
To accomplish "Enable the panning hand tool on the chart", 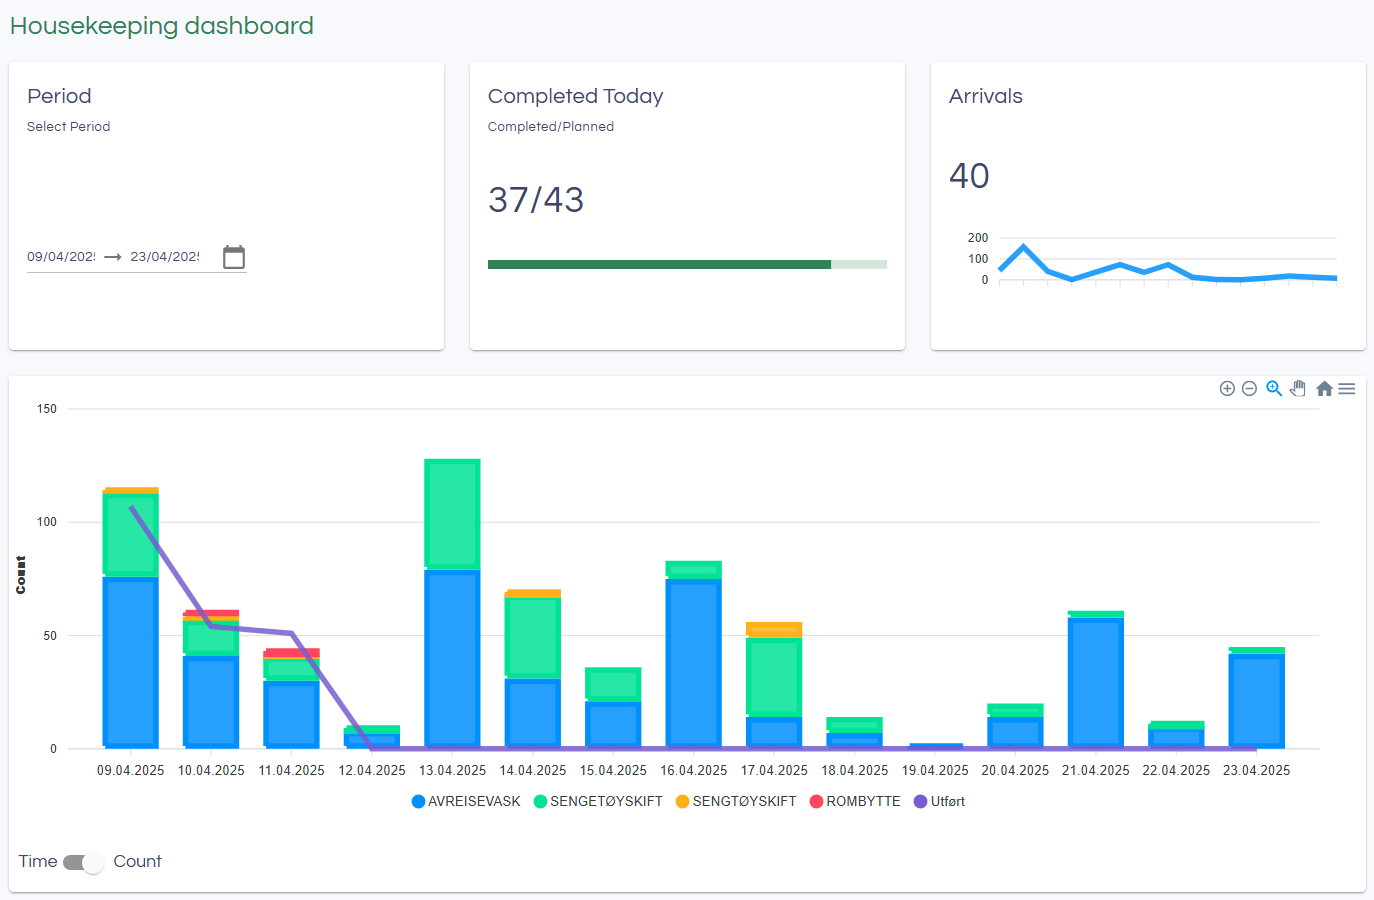I will click(1297, 388).
